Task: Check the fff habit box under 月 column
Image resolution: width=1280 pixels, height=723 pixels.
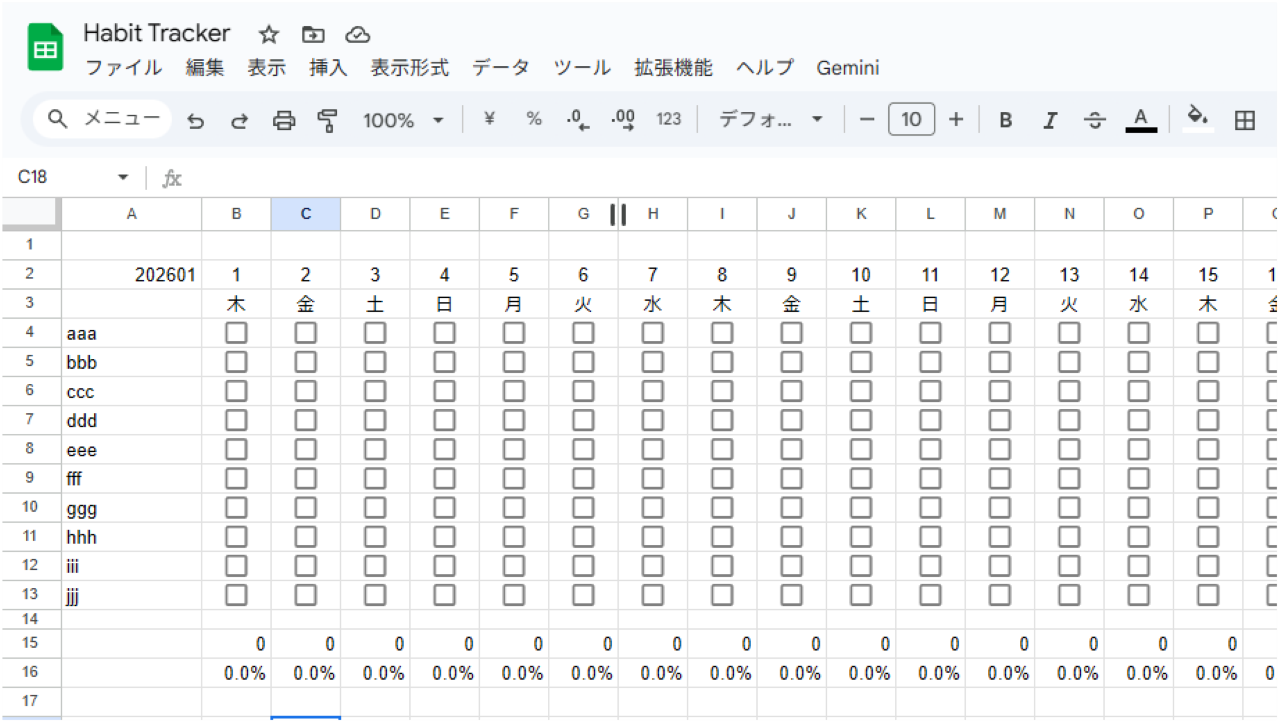Action: (513, 478)
